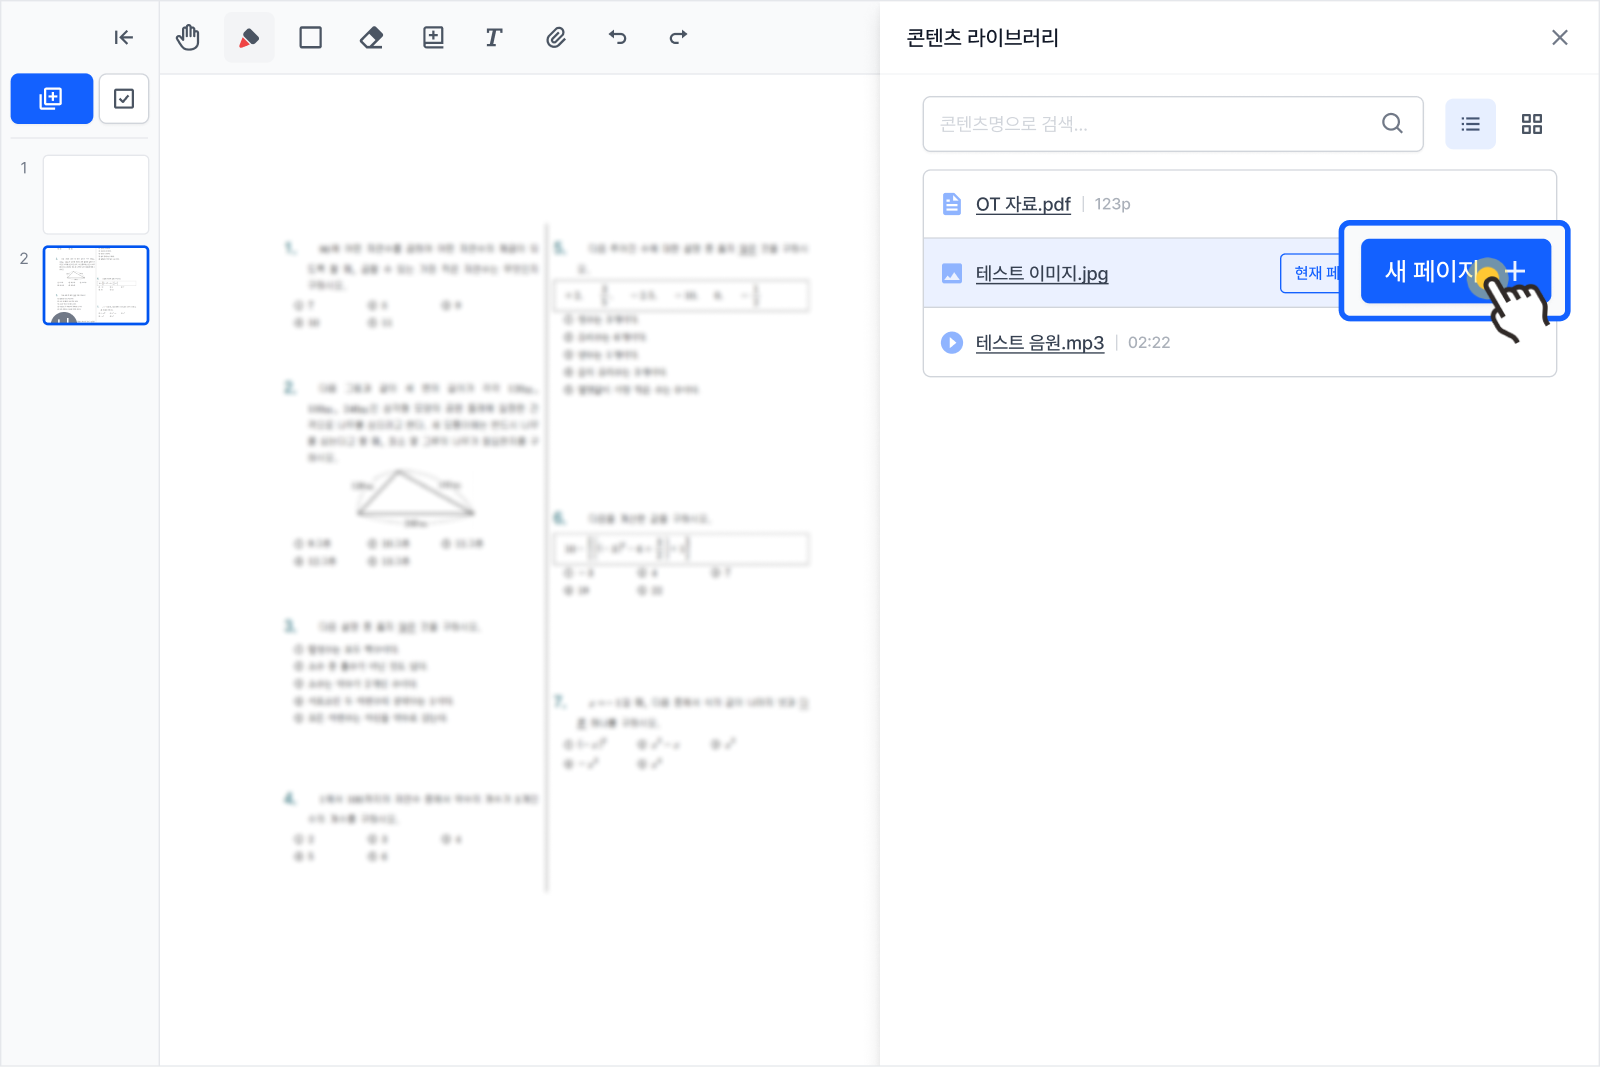The image size is (1600, 1067).
Task: Open OT 자료.pdf file link
Action: (x=1023, y=204)
